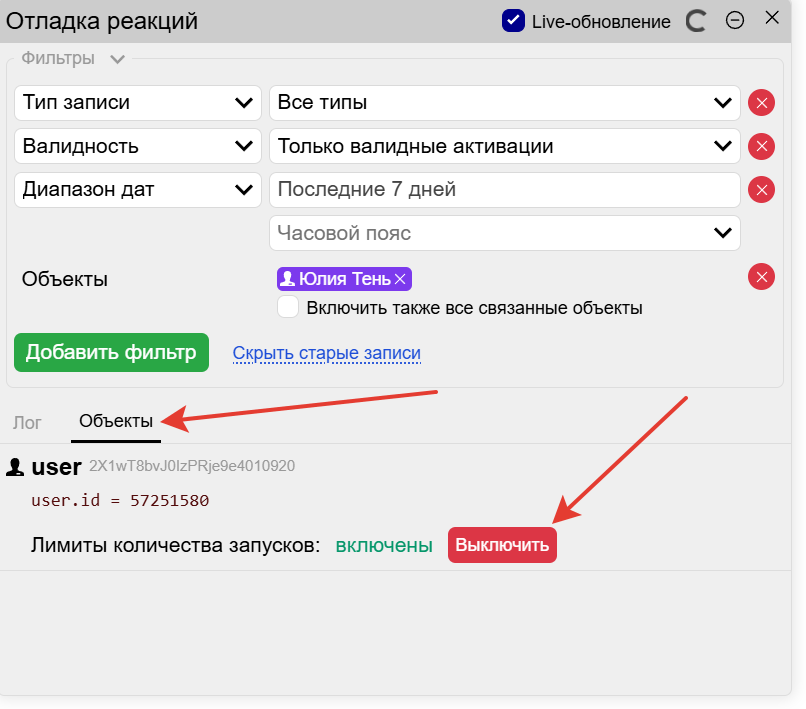Click the включены status text
This screenshot has height=709, width=806.
tap(384, 545)
